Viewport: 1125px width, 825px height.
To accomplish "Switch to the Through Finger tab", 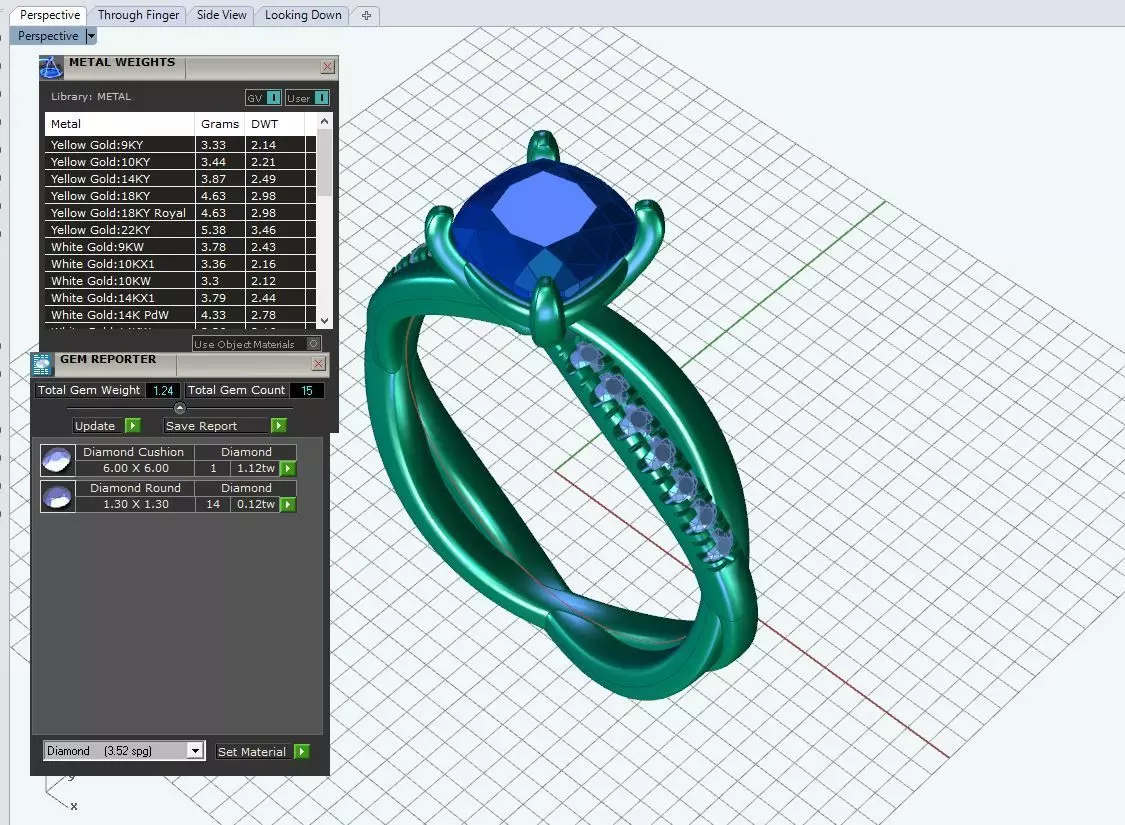I will (138, 15).
